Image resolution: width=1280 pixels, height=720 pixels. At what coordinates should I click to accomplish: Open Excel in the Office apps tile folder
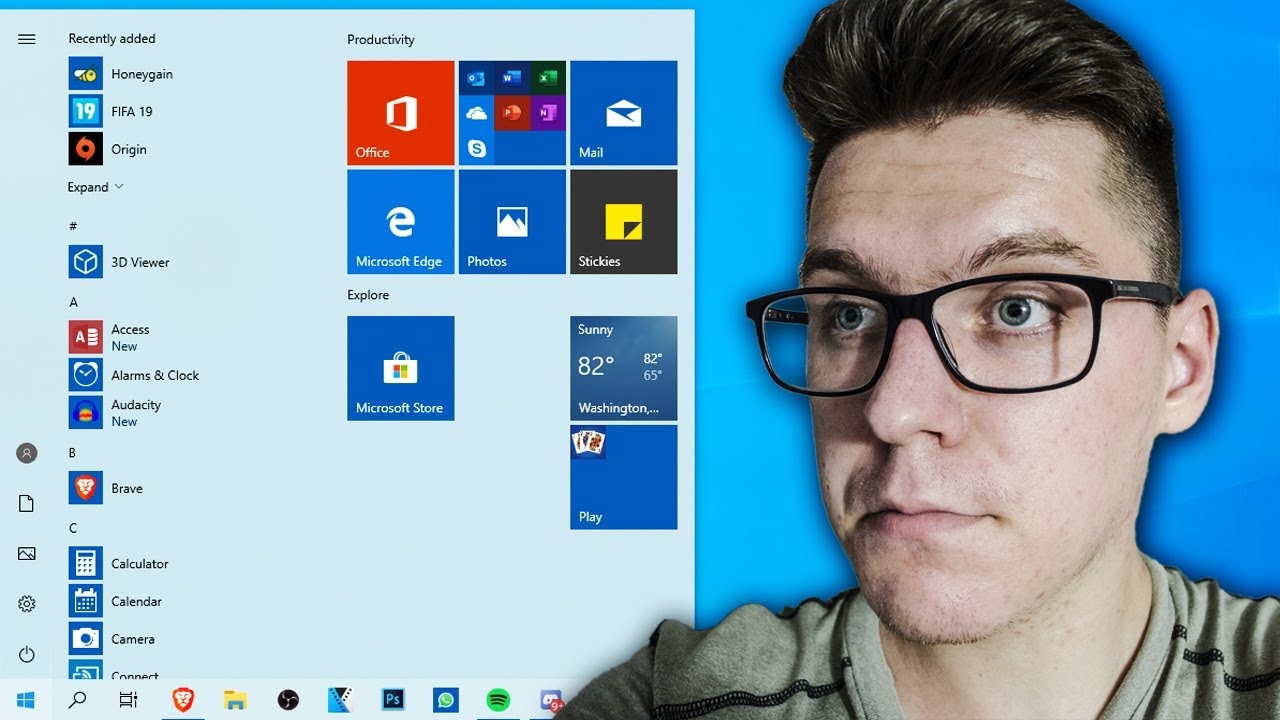[548, 78]
